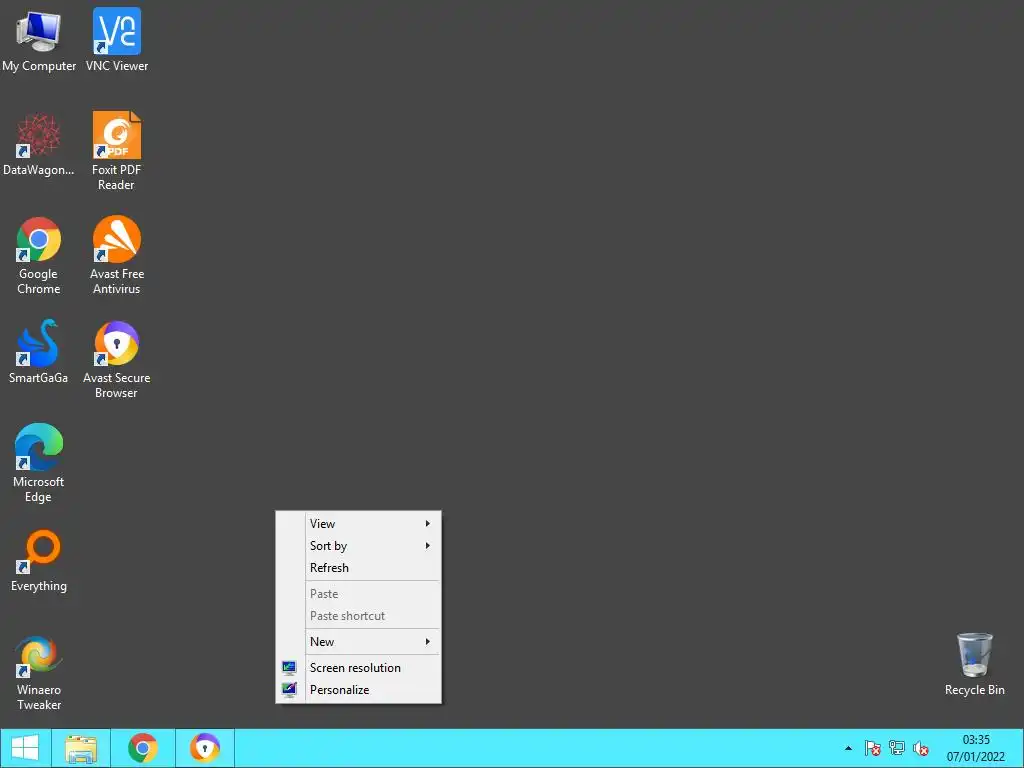
Task: Click the monitor icon beside Screen resolution
Action: pyautogui.click(x=289, y=667)
